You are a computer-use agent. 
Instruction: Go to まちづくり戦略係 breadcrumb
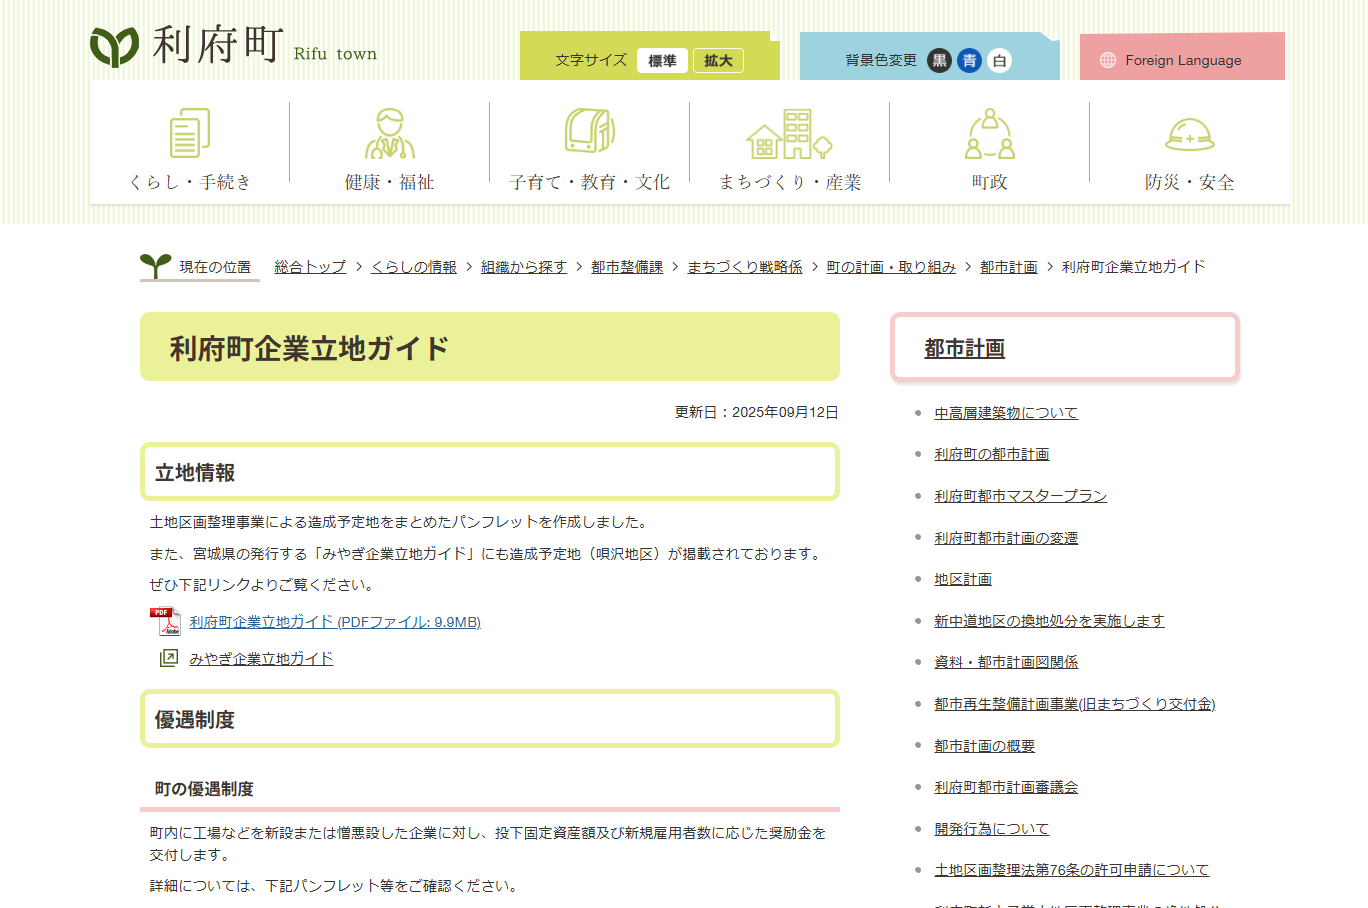(x=745, y=267)
